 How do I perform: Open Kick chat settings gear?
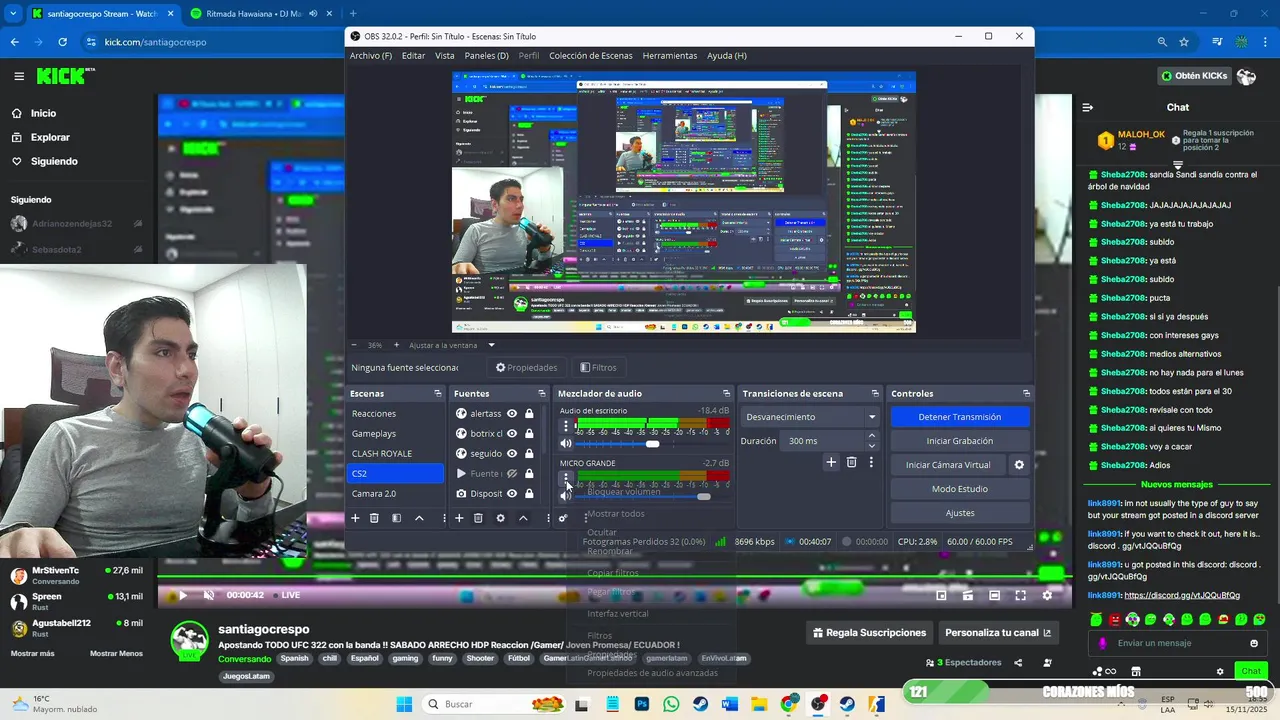(1220, 671)
